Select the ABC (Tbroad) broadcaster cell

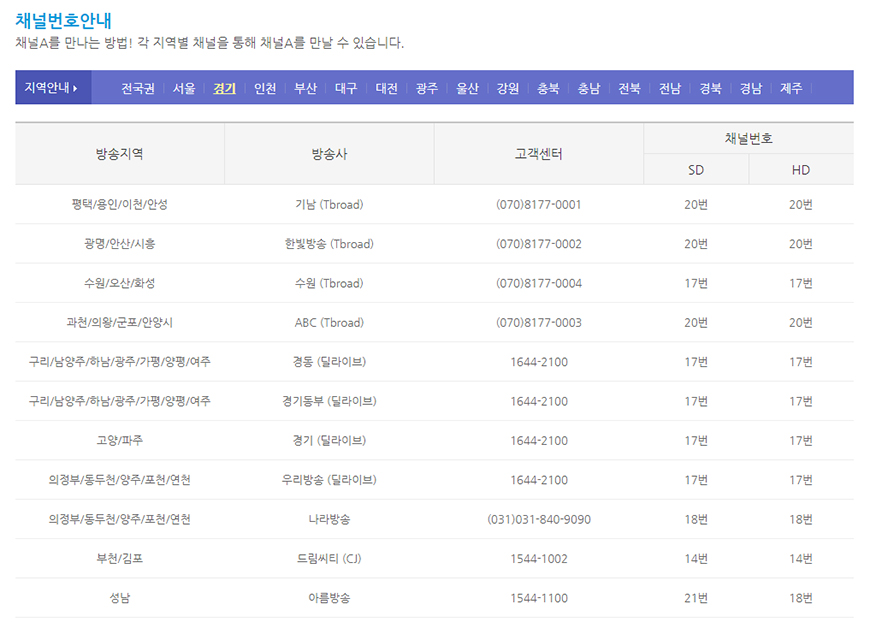click(329, 322)
